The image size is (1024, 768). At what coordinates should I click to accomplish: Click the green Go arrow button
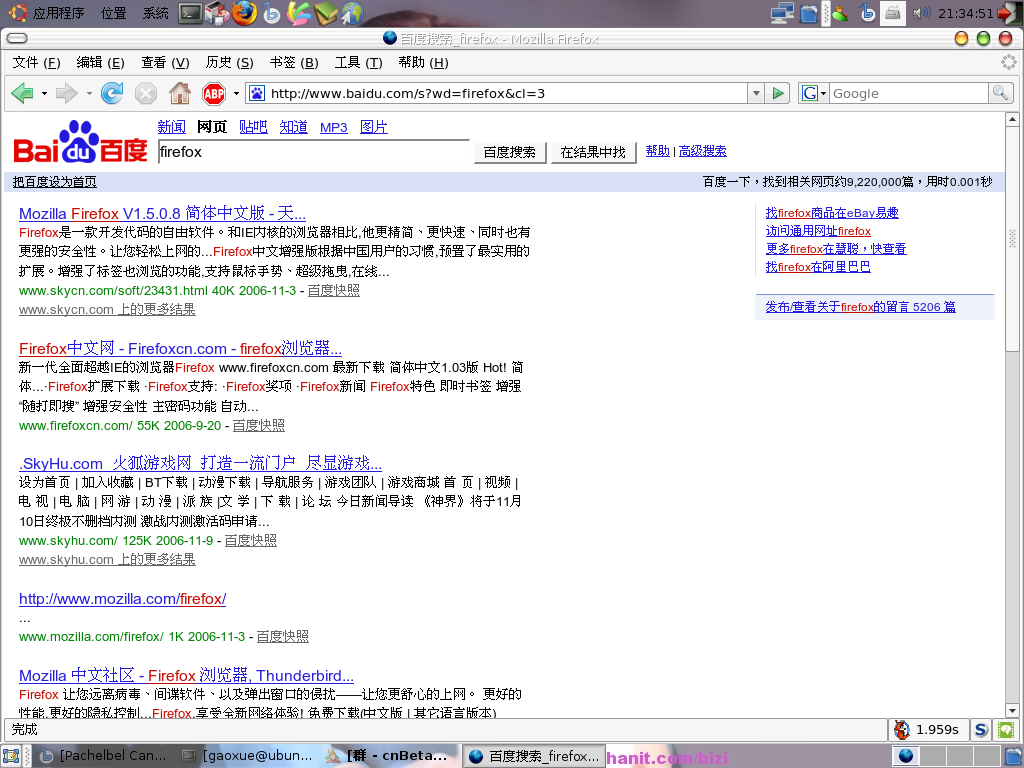pyautogui.click(x=778, y=93)
